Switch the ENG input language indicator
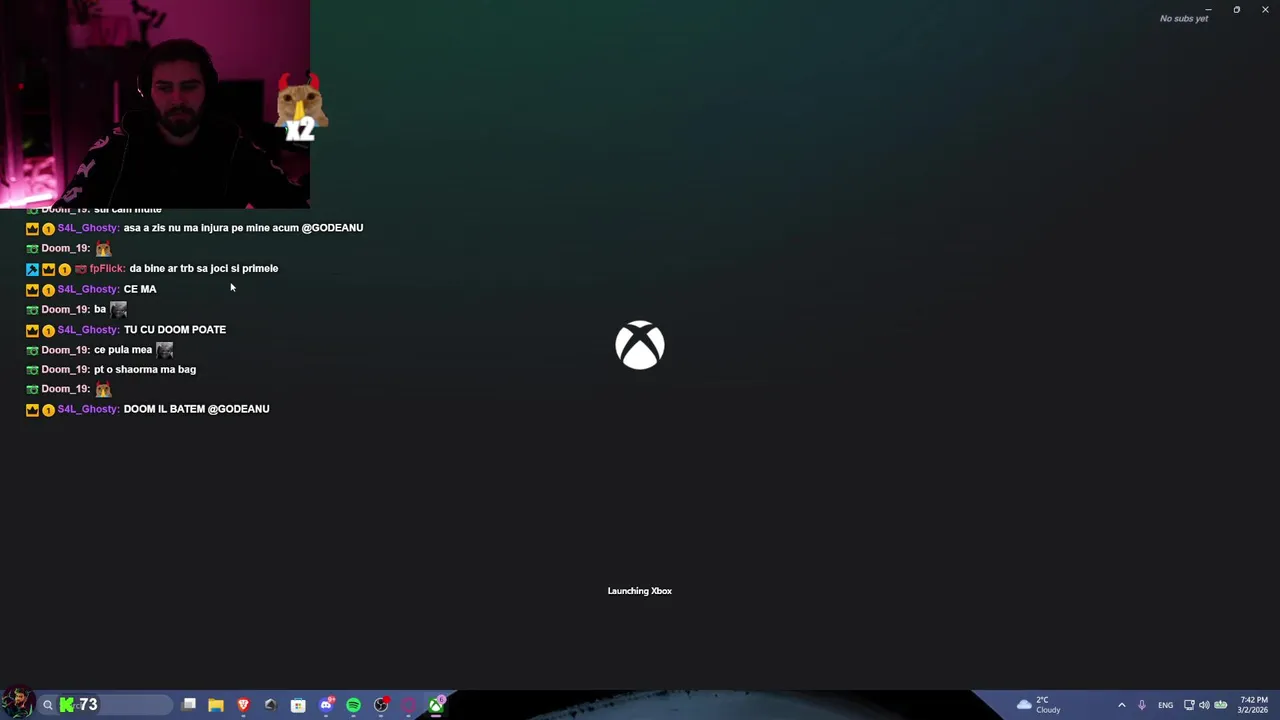 tap(1165, 705)
